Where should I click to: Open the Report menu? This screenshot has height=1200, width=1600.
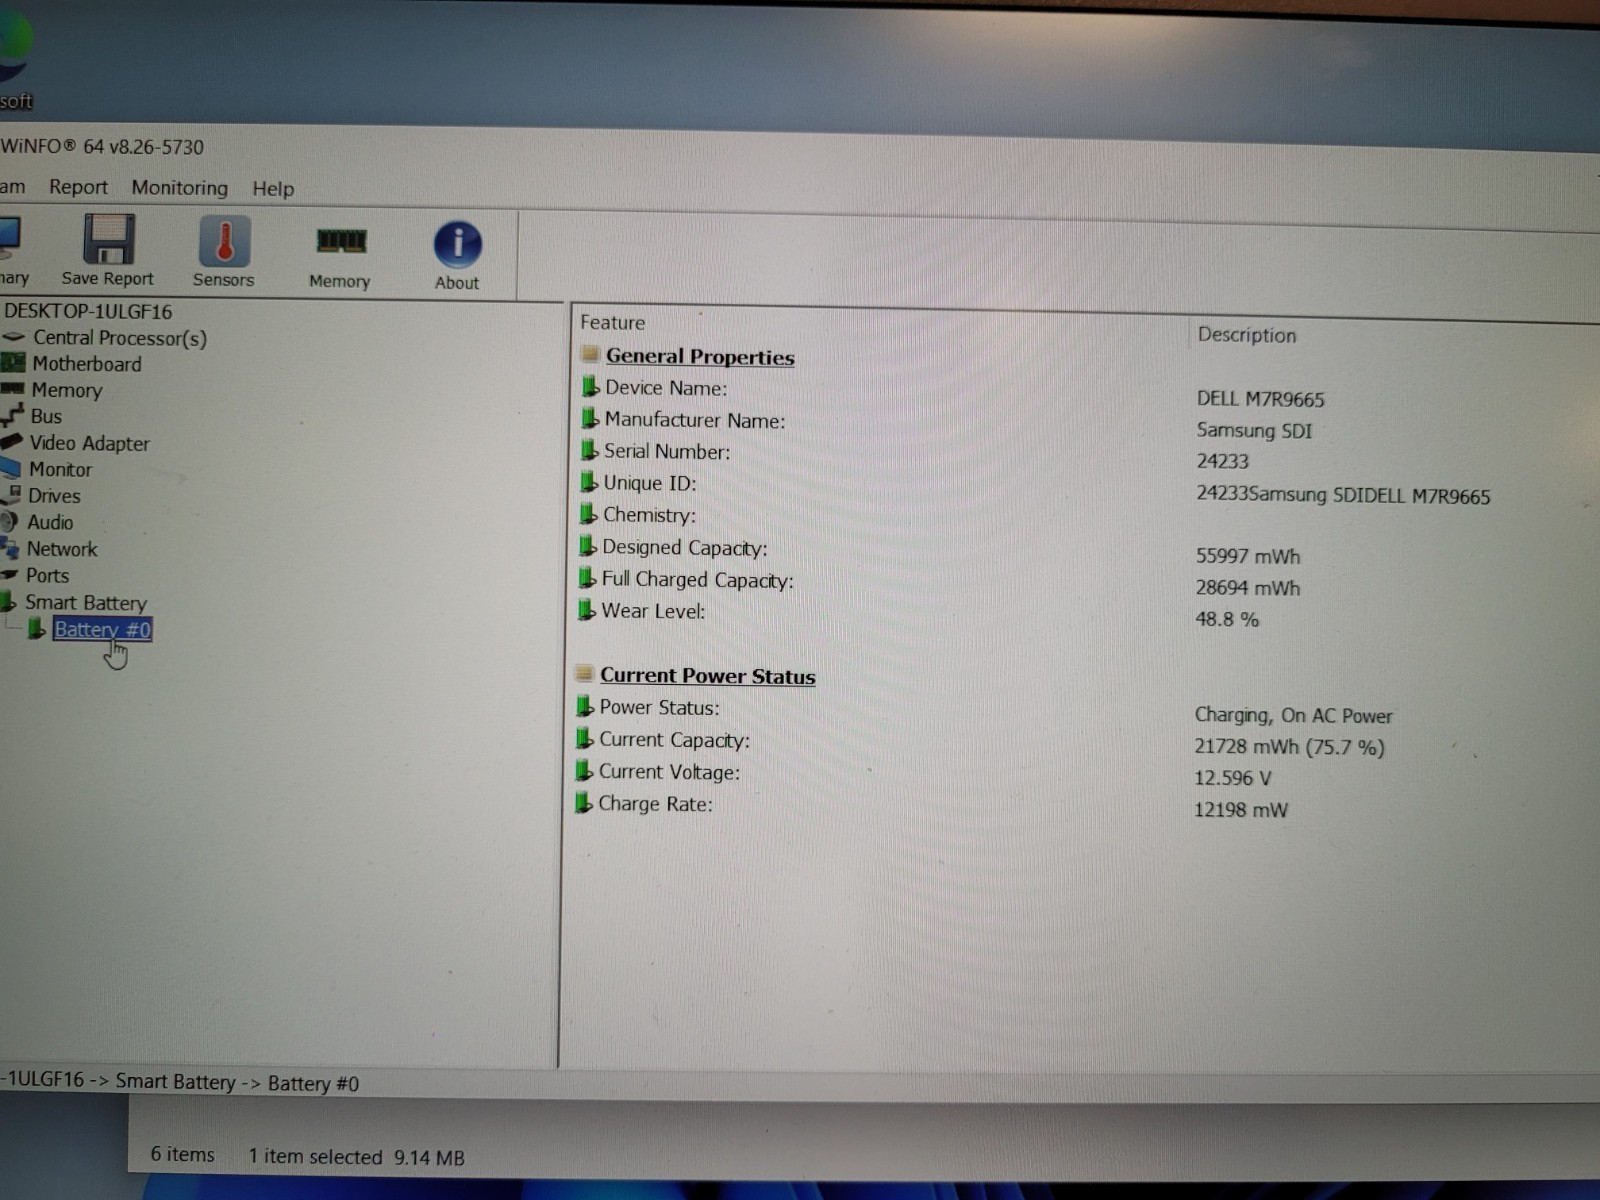pyautogui.click(x=78, y=187)
